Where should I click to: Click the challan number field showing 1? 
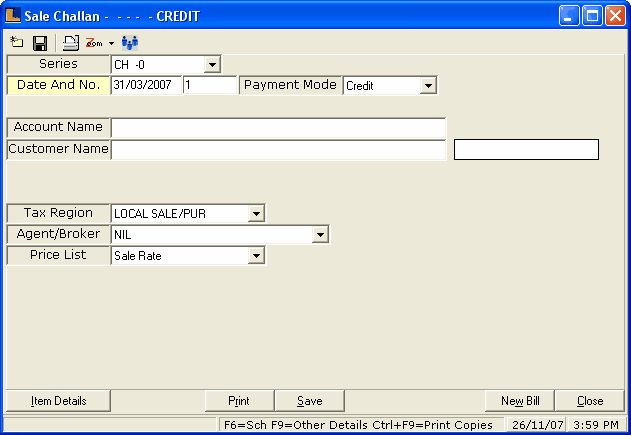point(210,85)
